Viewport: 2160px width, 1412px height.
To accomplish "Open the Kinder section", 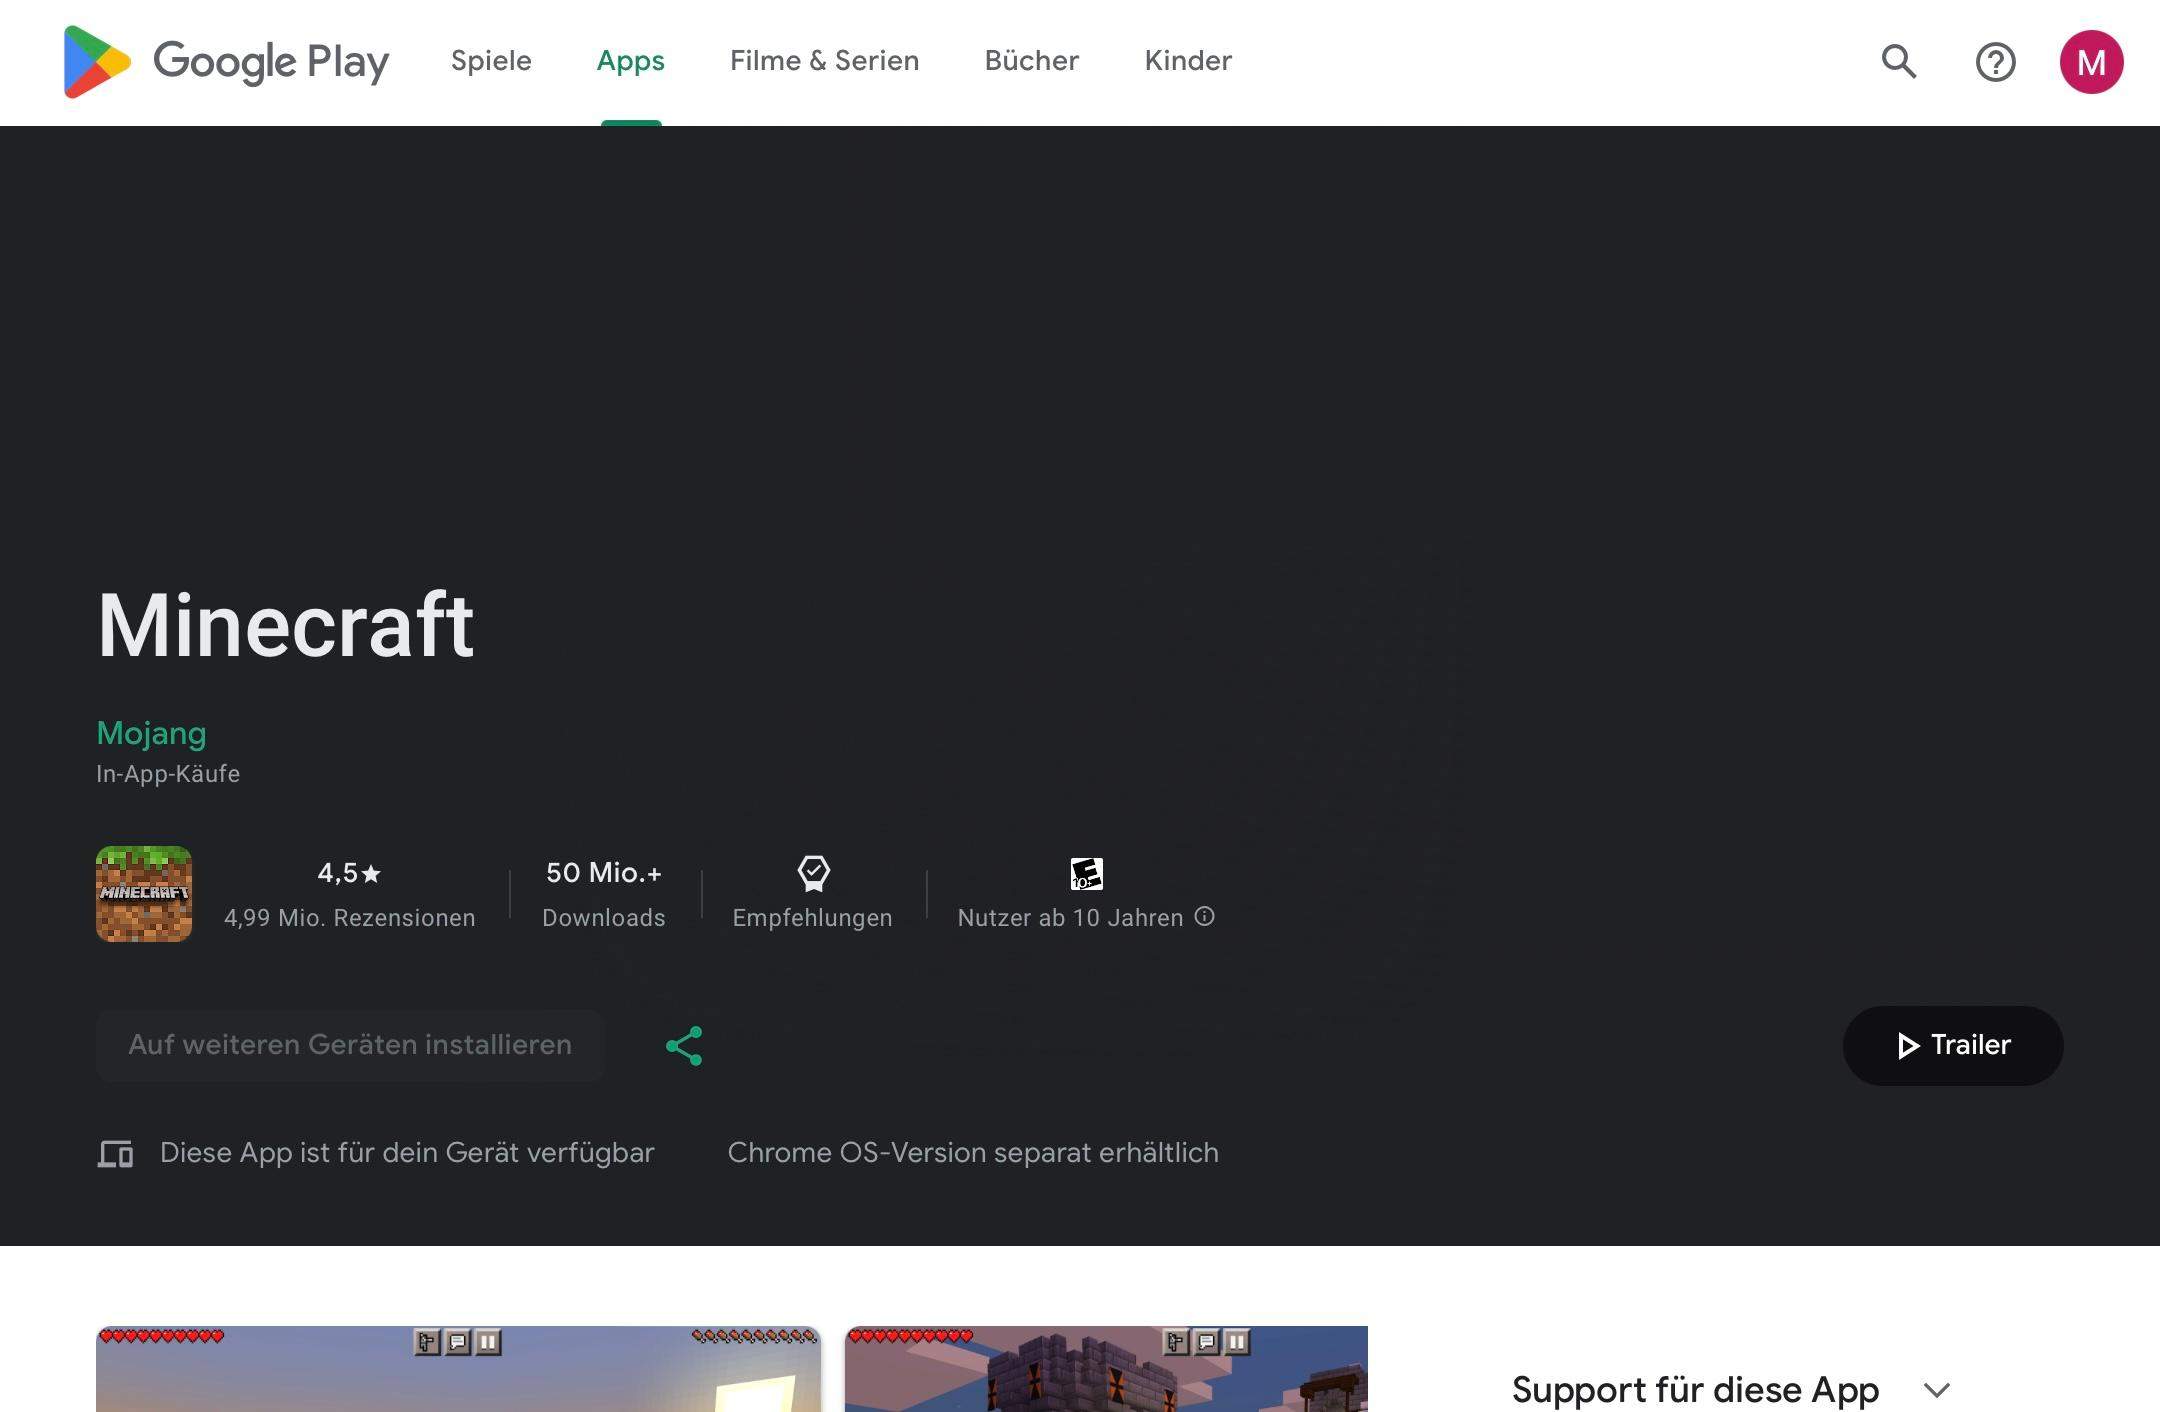I will 1187,62.
